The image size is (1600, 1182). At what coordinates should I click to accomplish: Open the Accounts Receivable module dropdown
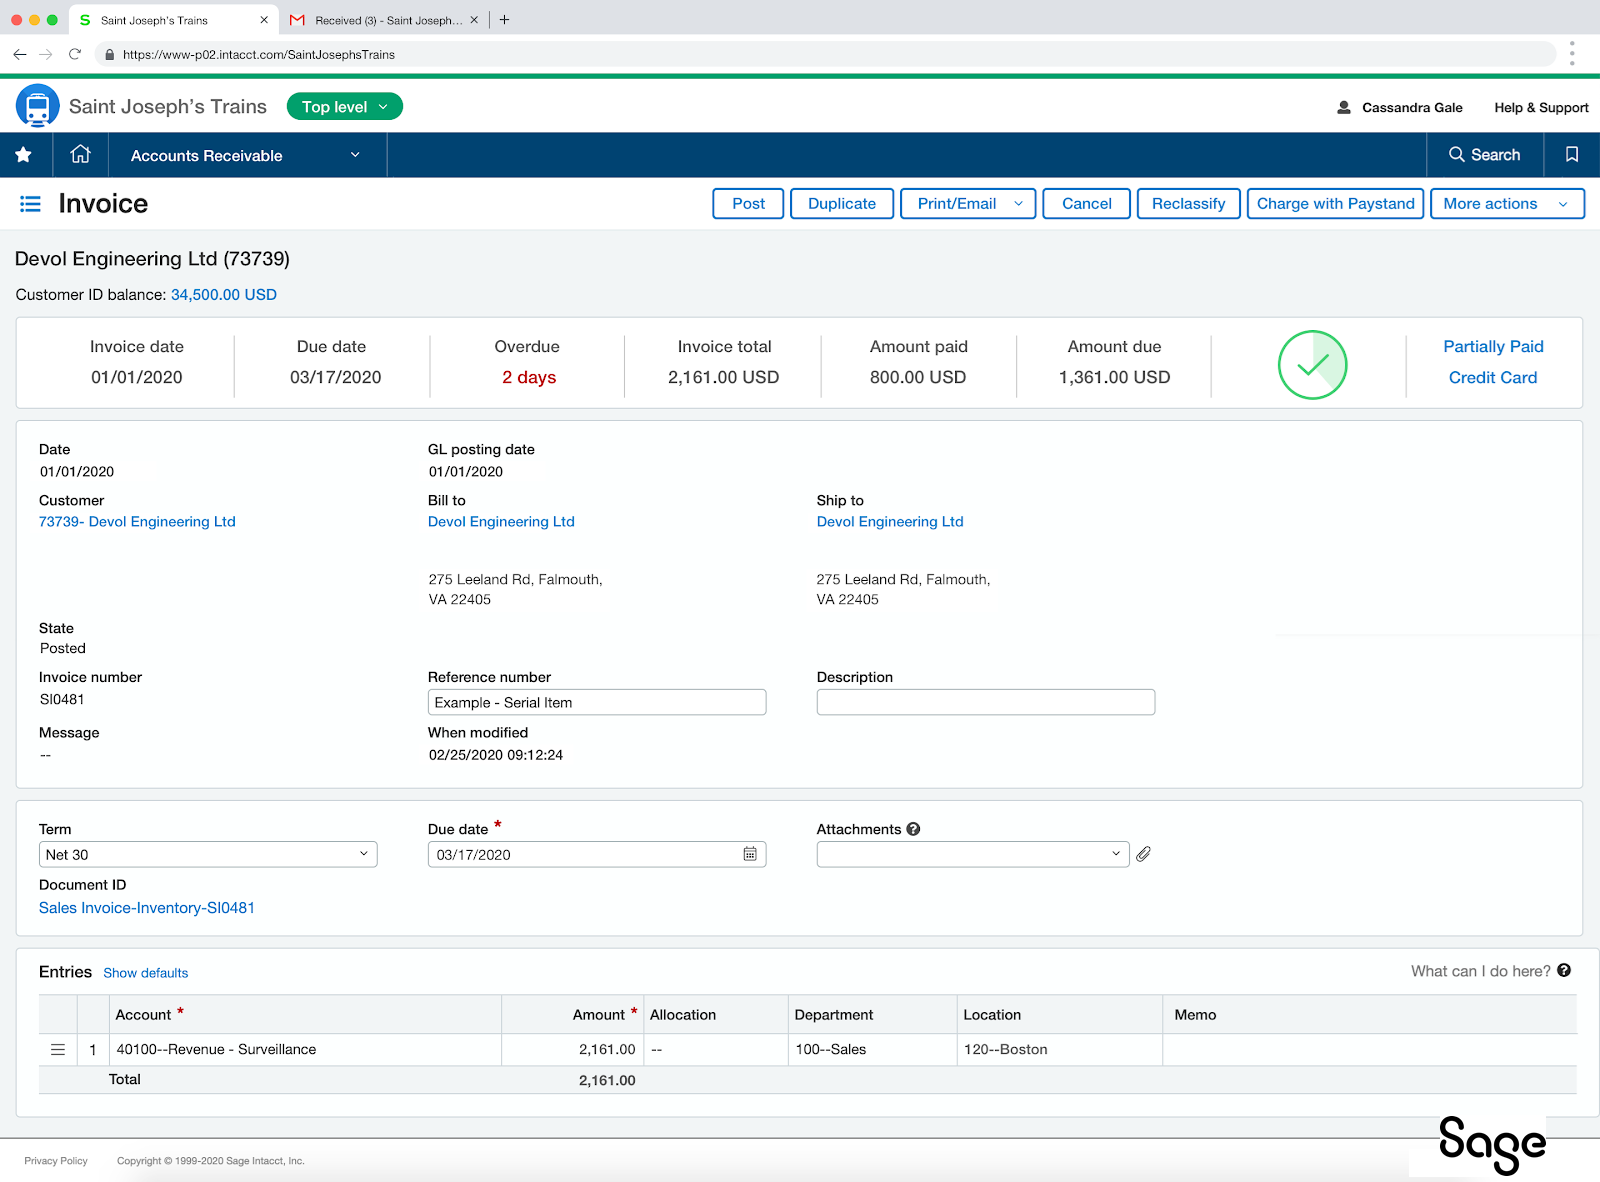[x=245, y=155]
